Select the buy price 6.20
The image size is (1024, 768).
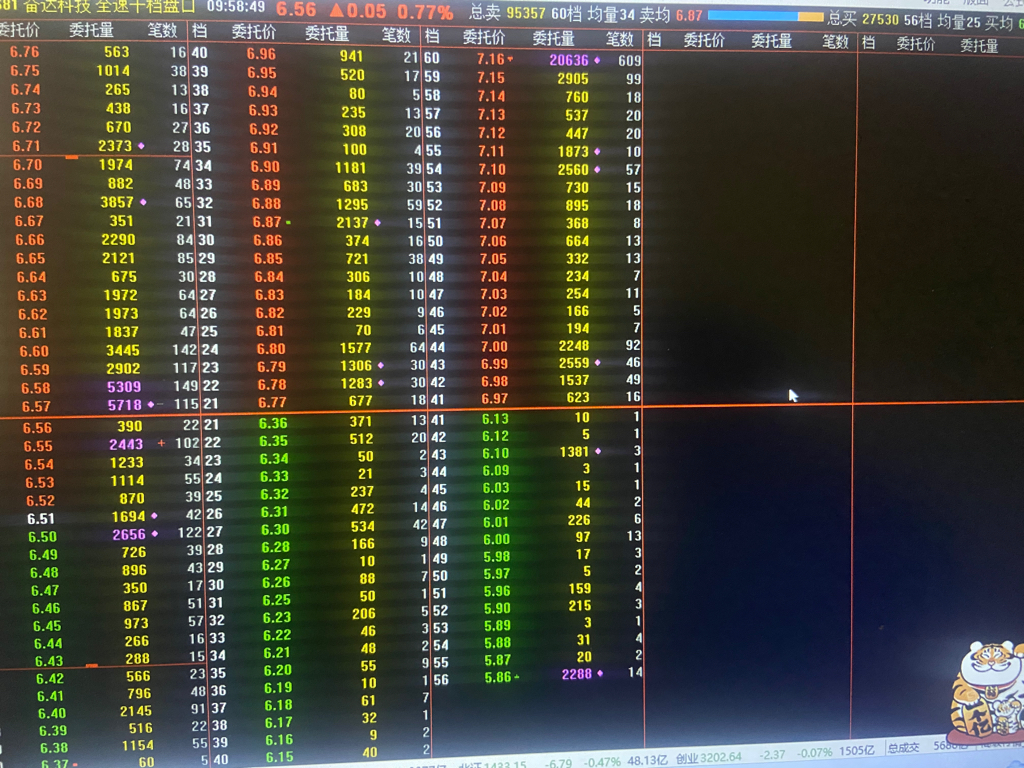click(x=278, y=670)
